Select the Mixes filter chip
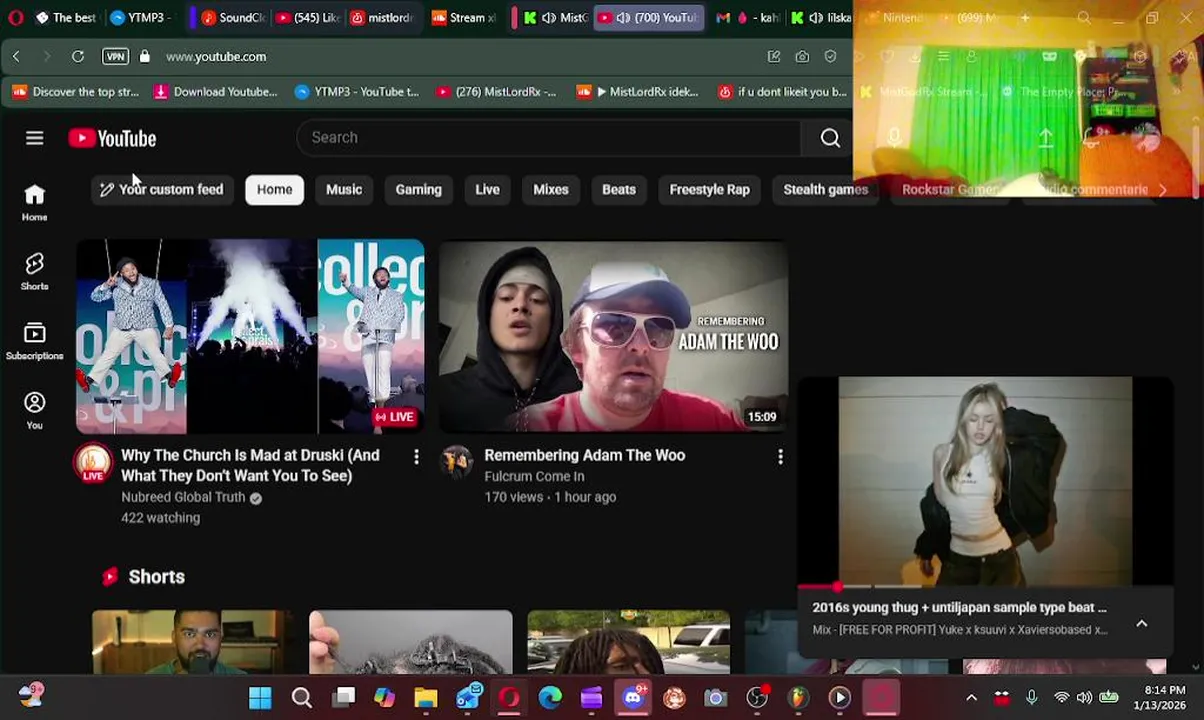This screenshot has height=720, width=1204. point(550,189)
